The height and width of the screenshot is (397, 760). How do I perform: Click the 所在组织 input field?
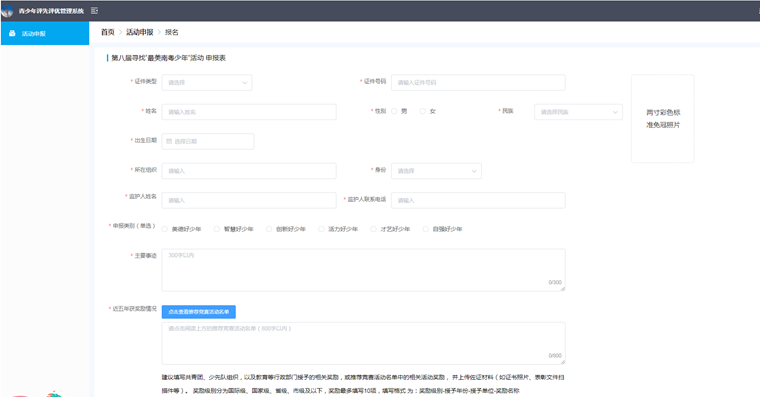(249, 171)
